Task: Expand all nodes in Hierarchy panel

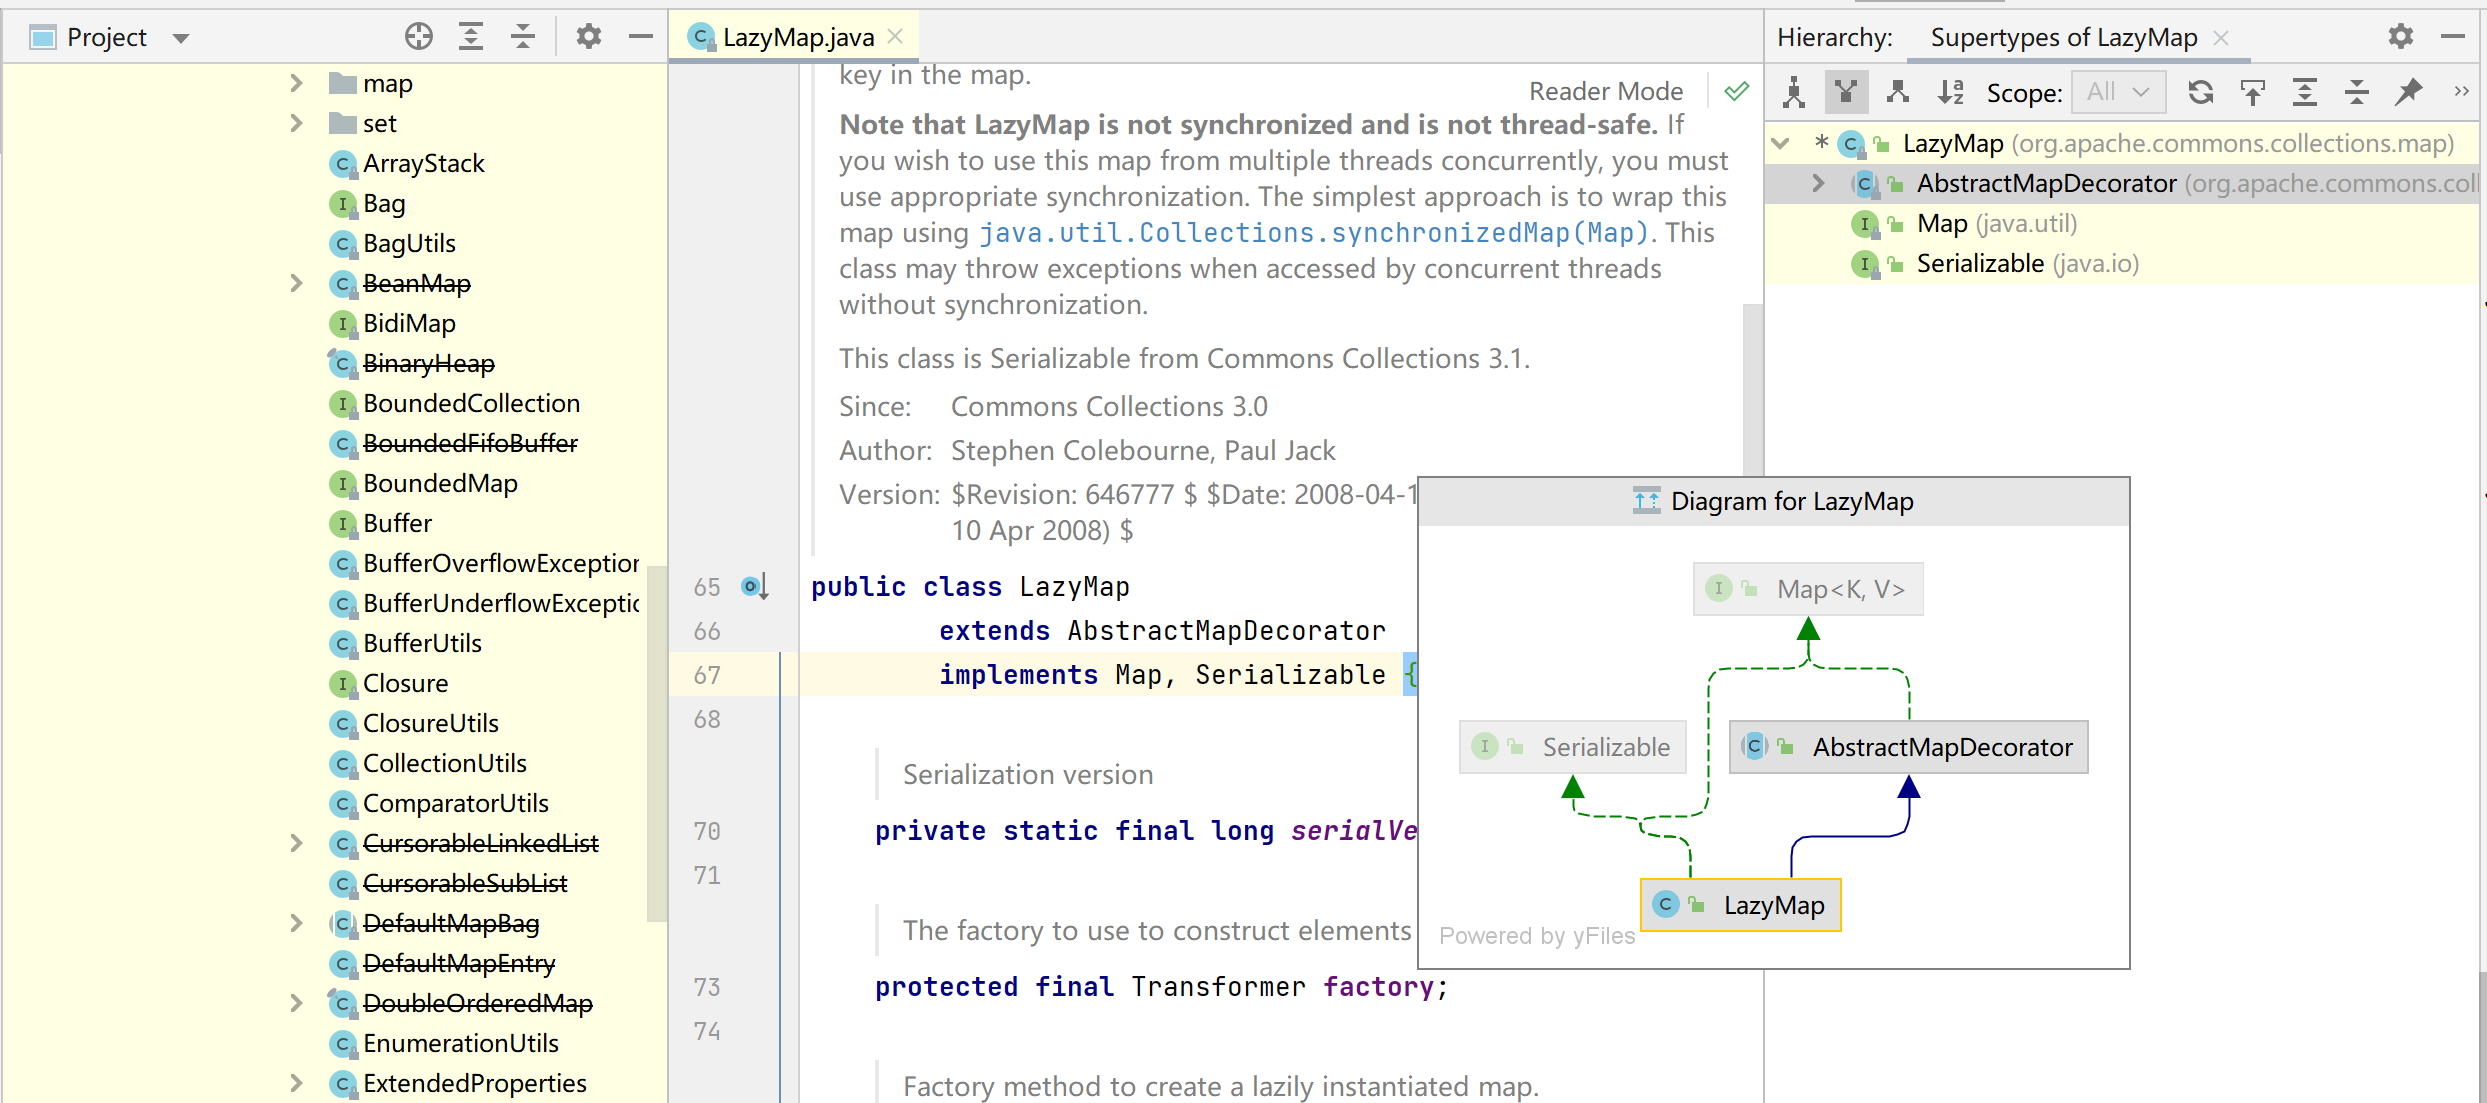Action: click(2305, 92)
